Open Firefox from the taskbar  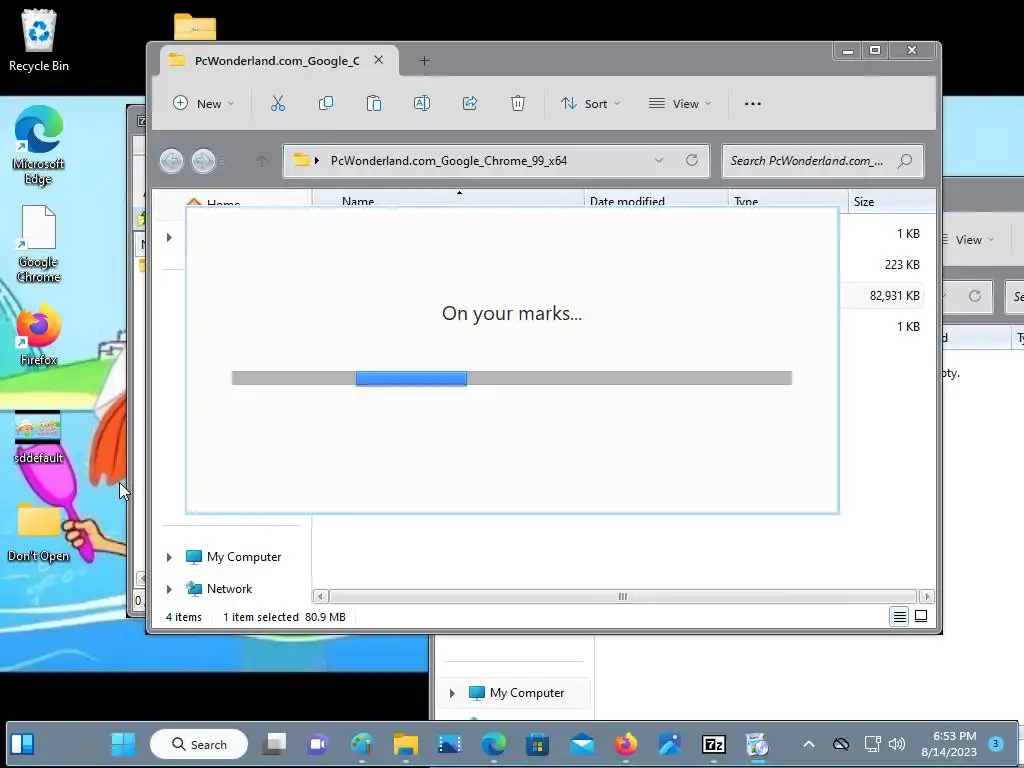pos(626,744)
